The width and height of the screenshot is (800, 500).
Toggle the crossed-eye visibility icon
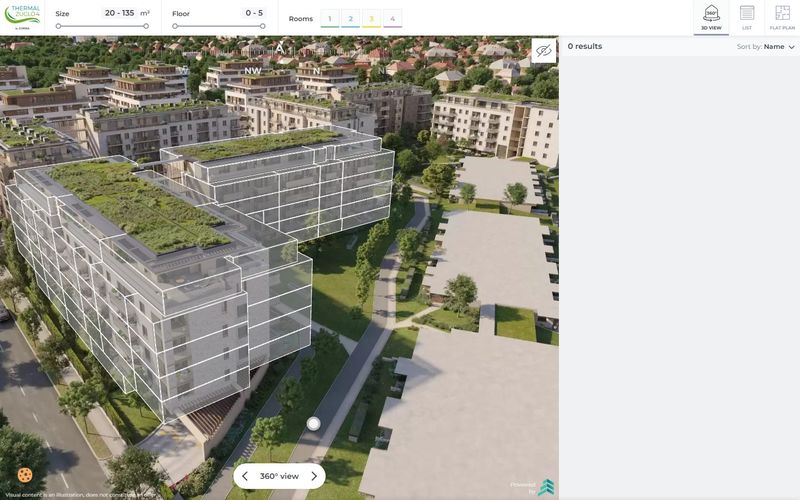click(x=543, y=51)
